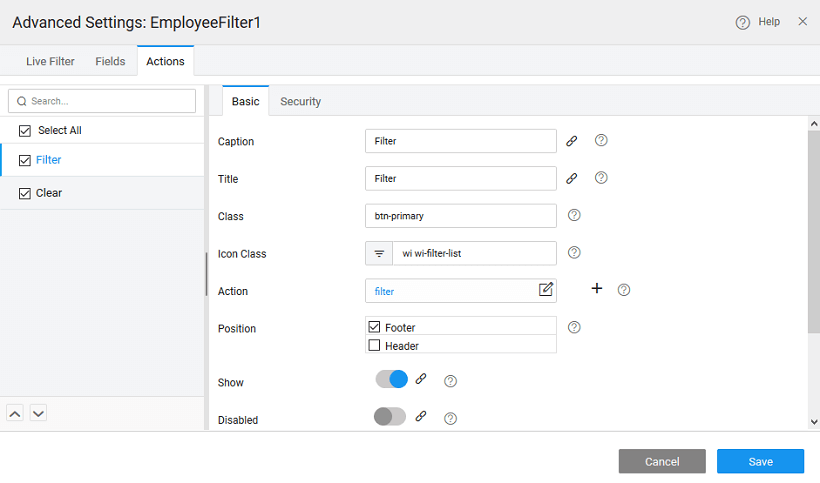Turn off the Show toggle switch
Image resolution: width=820 pixels, height=483 pixels.
point(391,379)
